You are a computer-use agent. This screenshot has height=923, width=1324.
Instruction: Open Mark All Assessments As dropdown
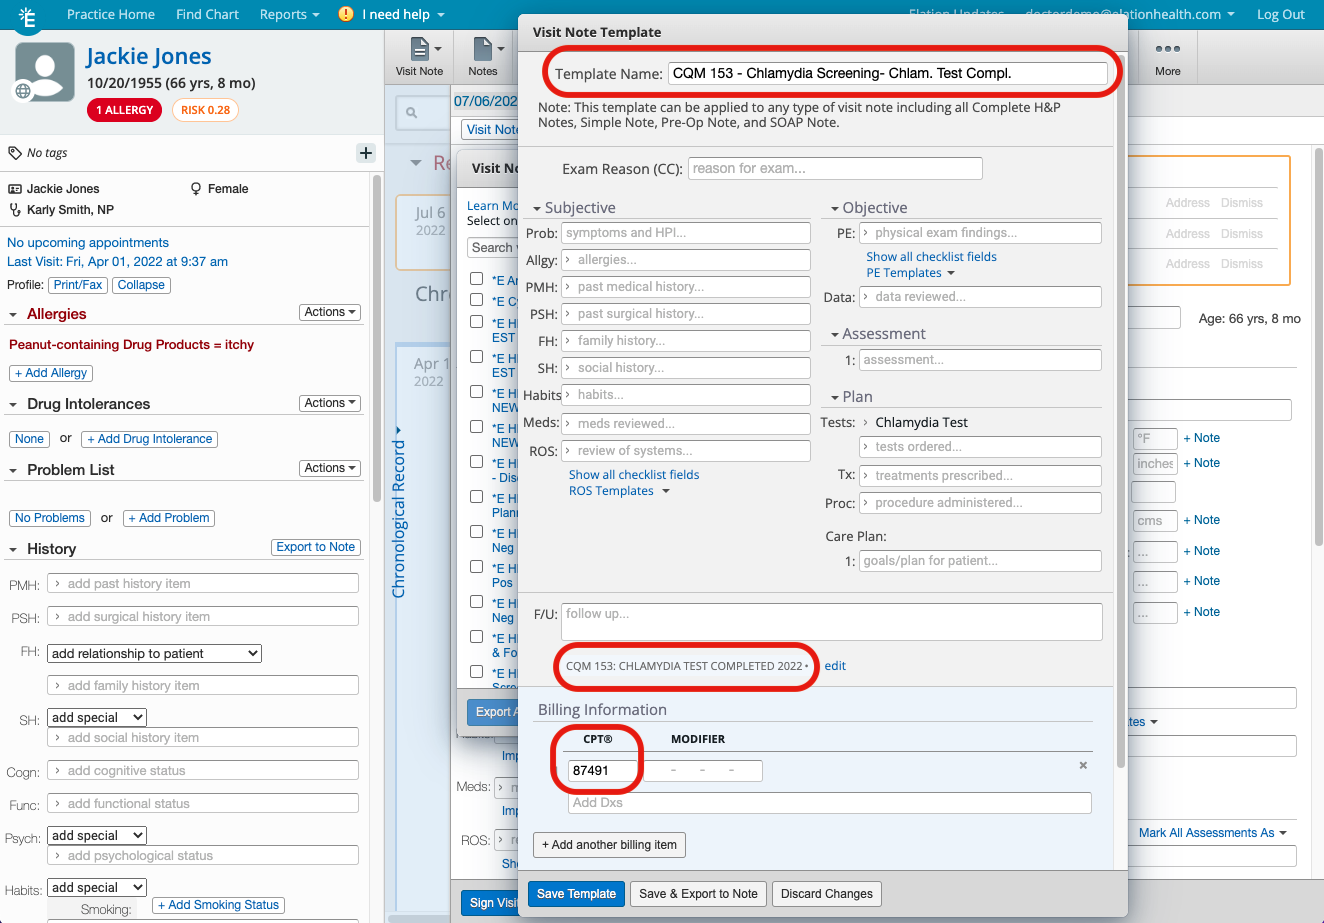[1212, 832]
